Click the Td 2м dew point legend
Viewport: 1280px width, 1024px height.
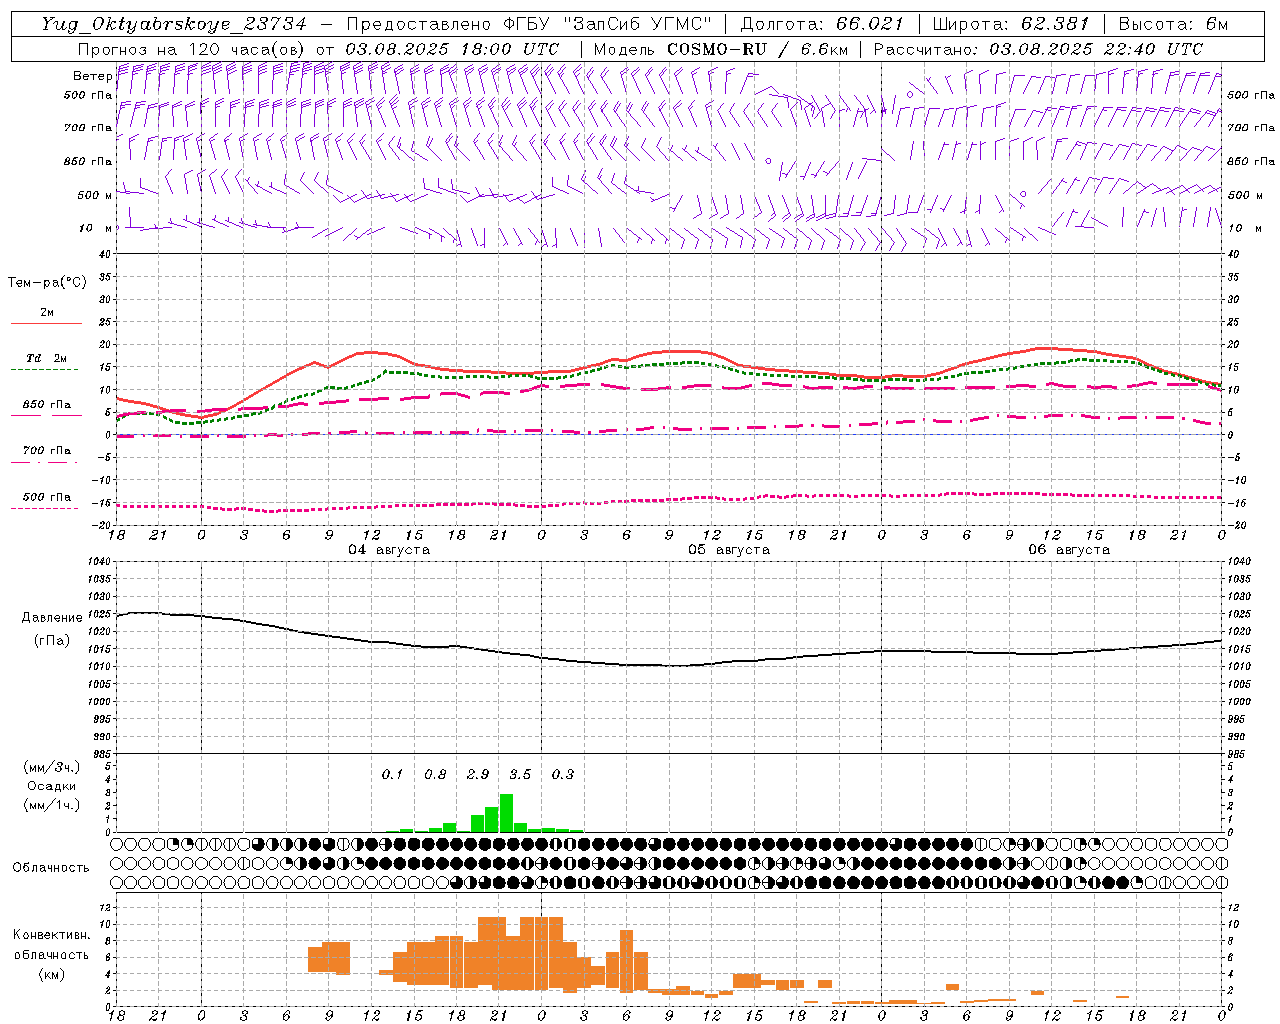click(46, 364)
